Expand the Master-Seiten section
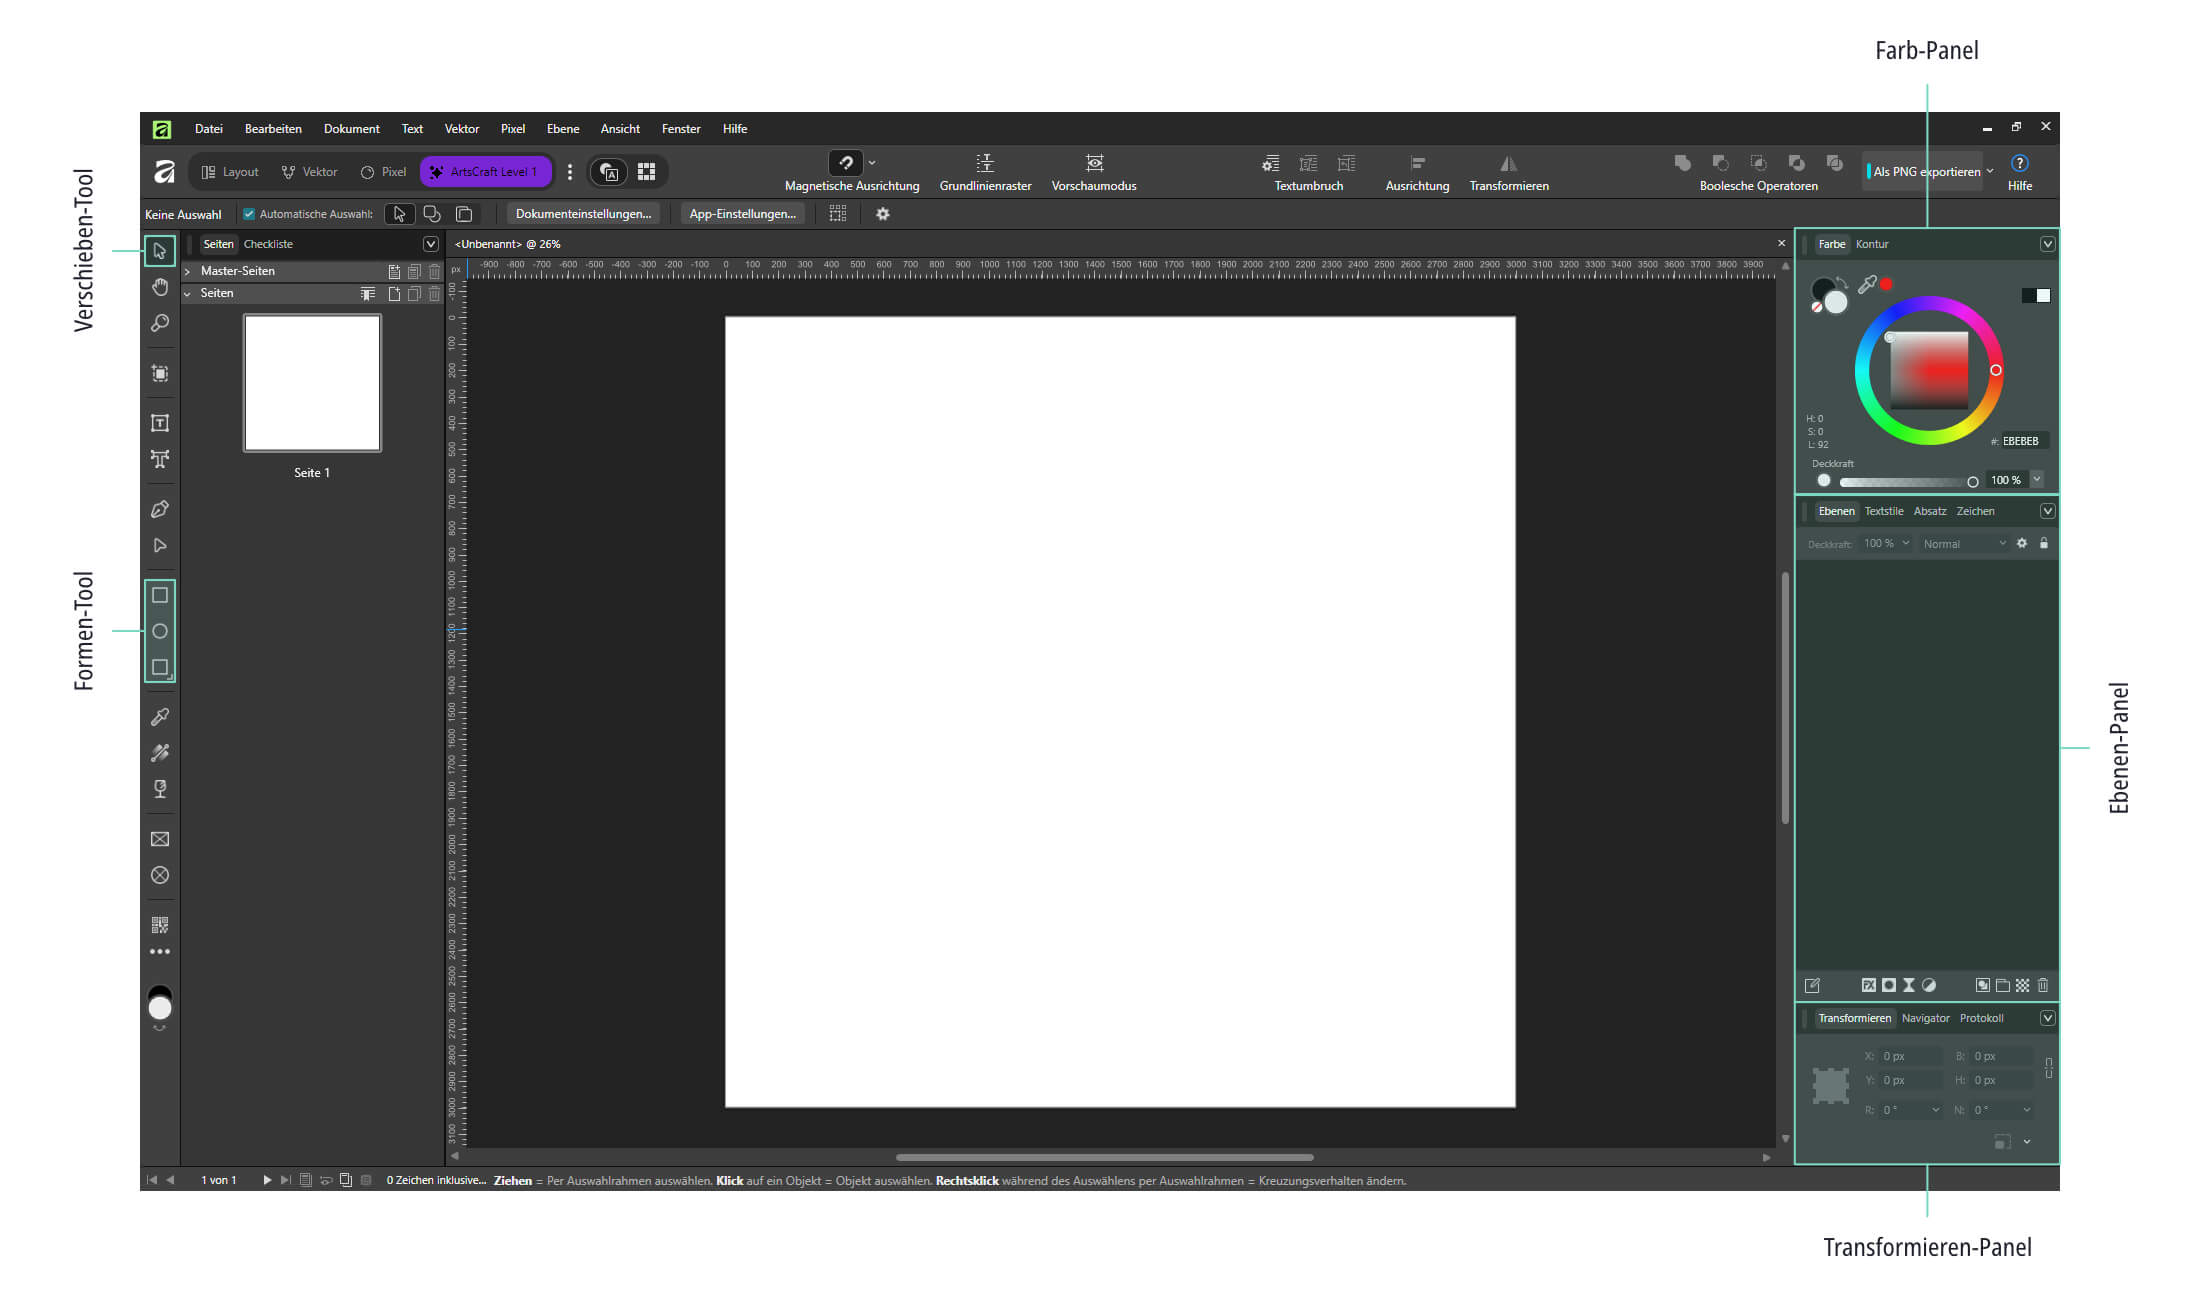Viewport: 2200px width, 1304px height. [x=187, y=271]
